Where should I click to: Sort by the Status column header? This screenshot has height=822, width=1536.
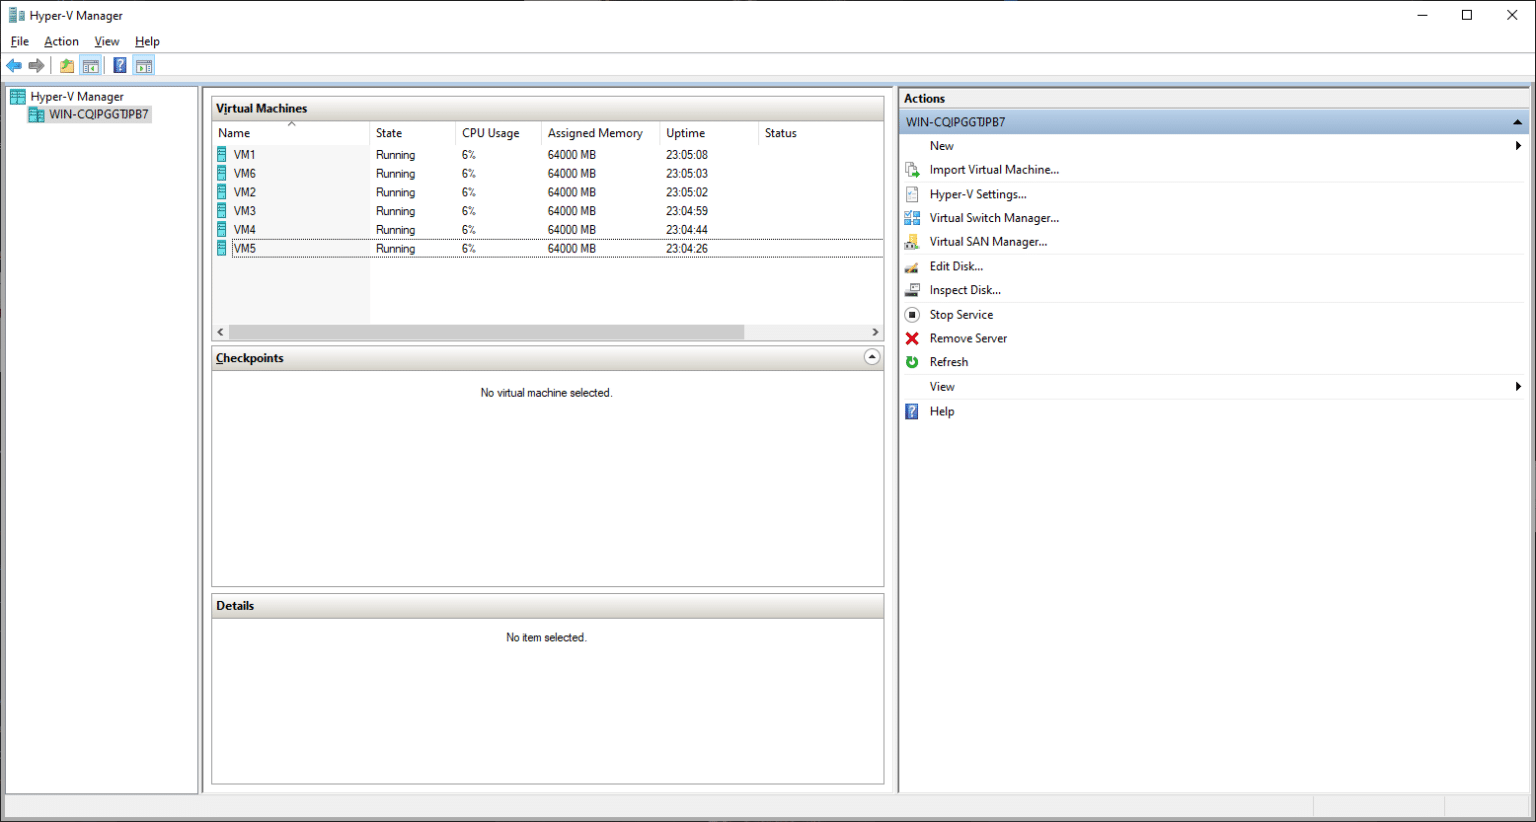pyautogui.click(x=820, y=133)
